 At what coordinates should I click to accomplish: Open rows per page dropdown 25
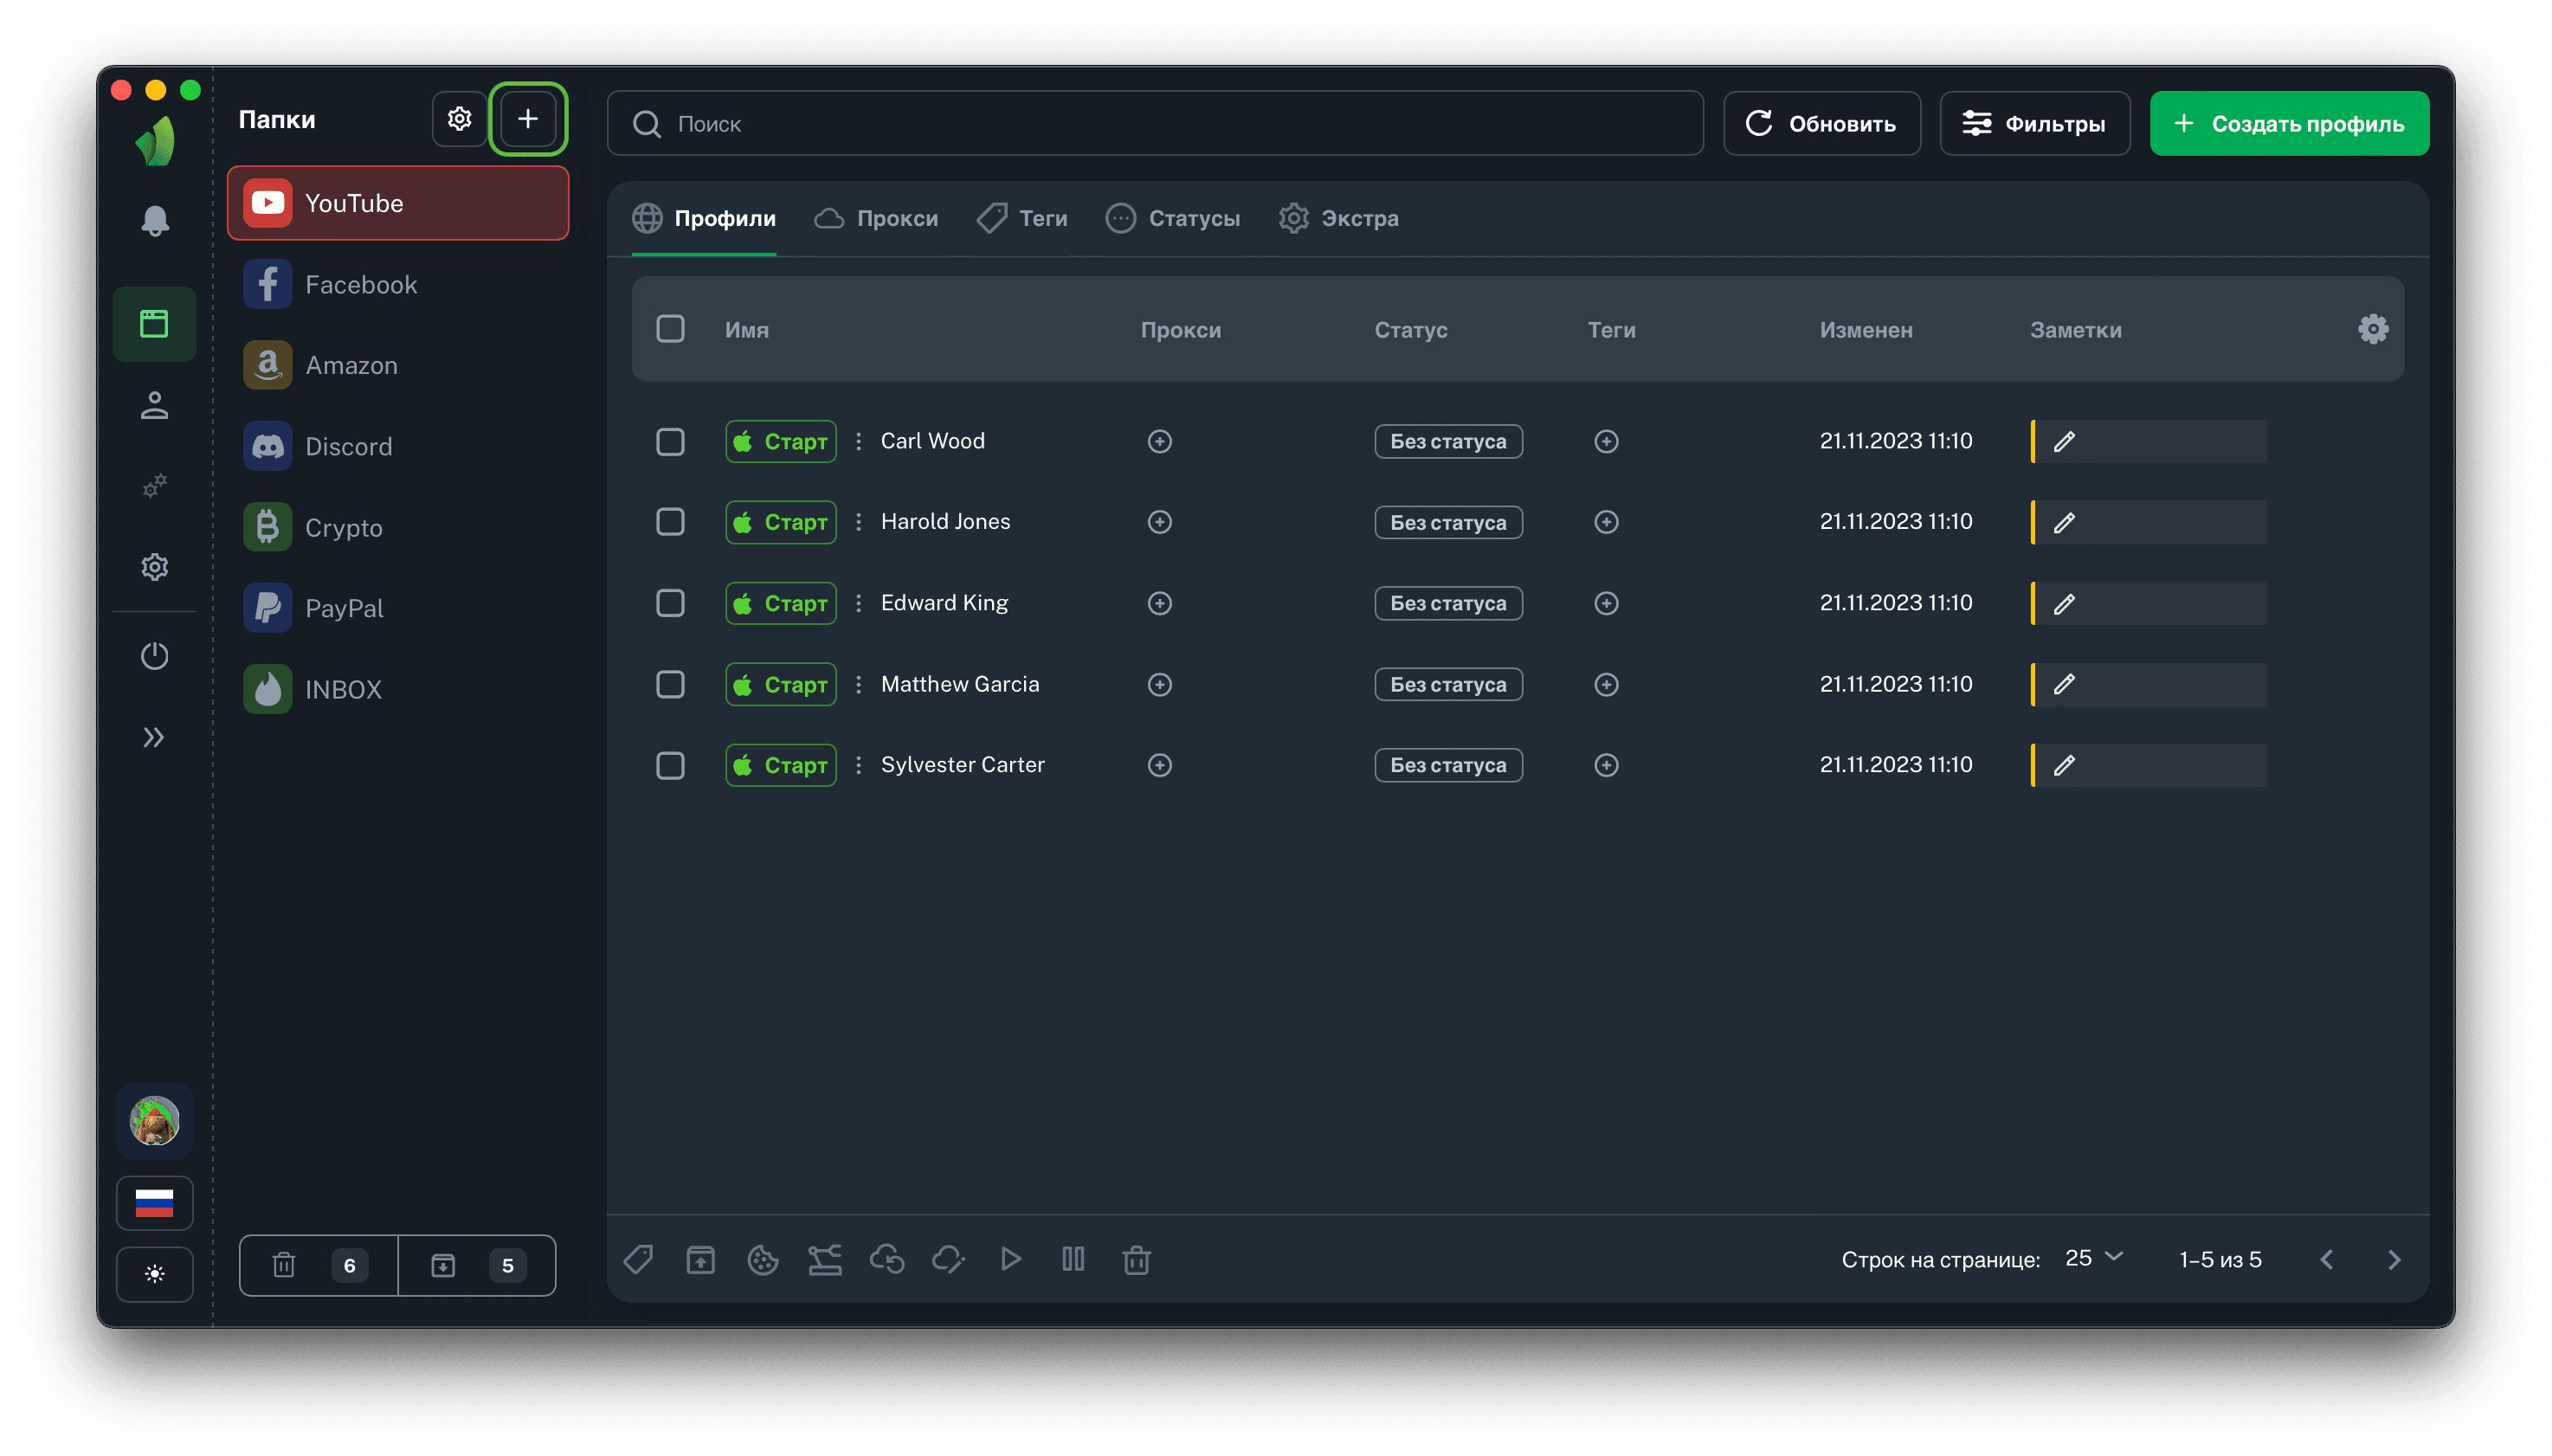2093,1258
